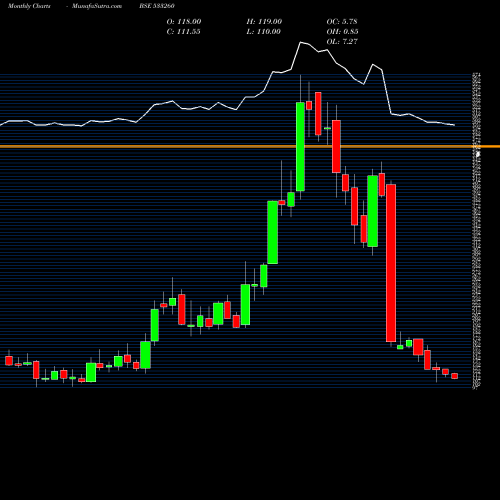The image size is (500, 500).
Task: Click the OC: 5.78 value
Action: pos(342,22)
